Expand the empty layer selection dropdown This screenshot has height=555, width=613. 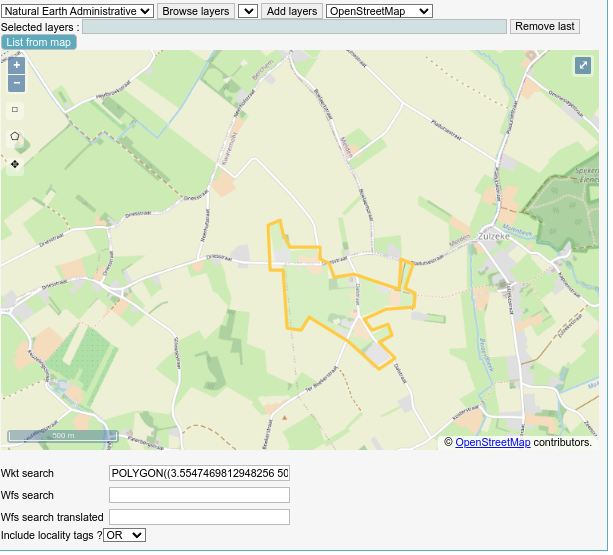tap(248, 11)
